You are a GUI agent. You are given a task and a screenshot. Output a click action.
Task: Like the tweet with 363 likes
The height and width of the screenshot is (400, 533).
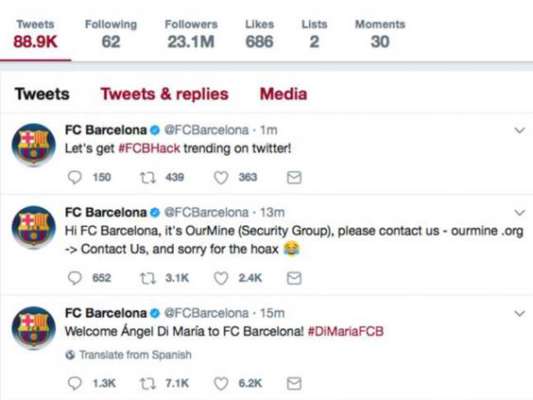[x=221, y=177]
